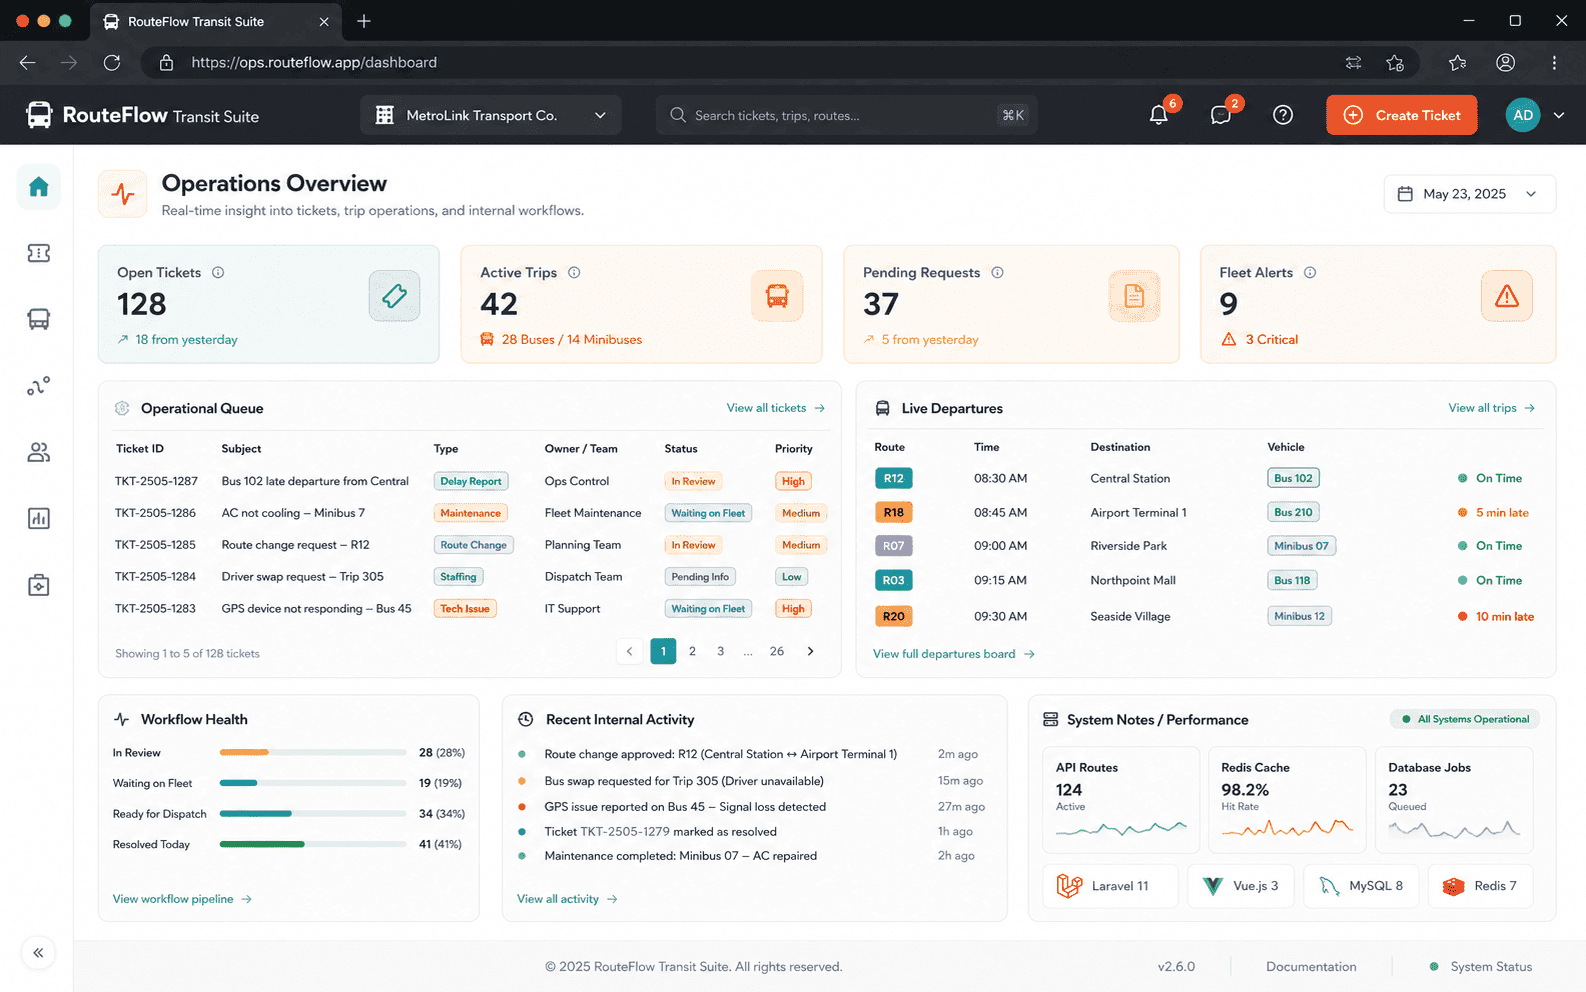Expand user menu chevron beside avatar
This screenshot has width=1586, height=992.
click(1559, 115)
